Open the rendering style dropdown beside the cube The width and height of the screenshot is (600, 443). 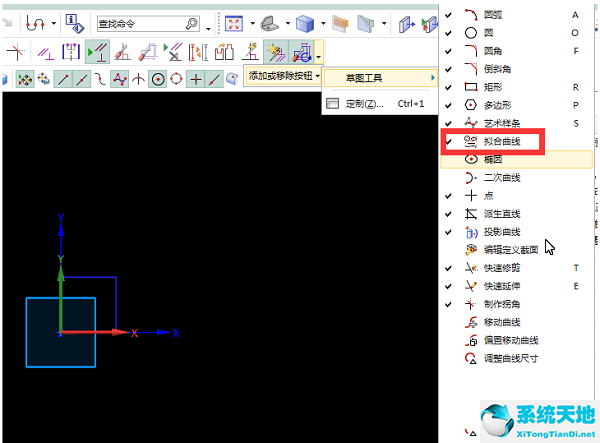tap(323, 24)
